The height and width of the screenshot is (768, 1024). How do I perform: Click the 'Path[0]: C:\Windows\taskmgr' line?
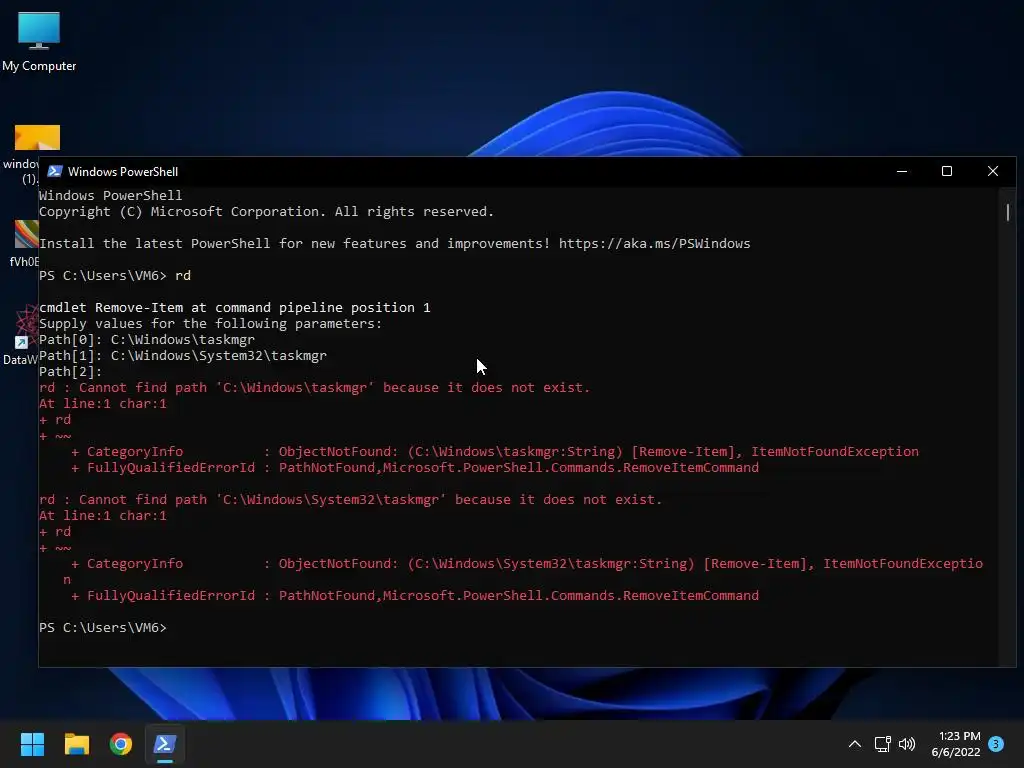point(147,340)
